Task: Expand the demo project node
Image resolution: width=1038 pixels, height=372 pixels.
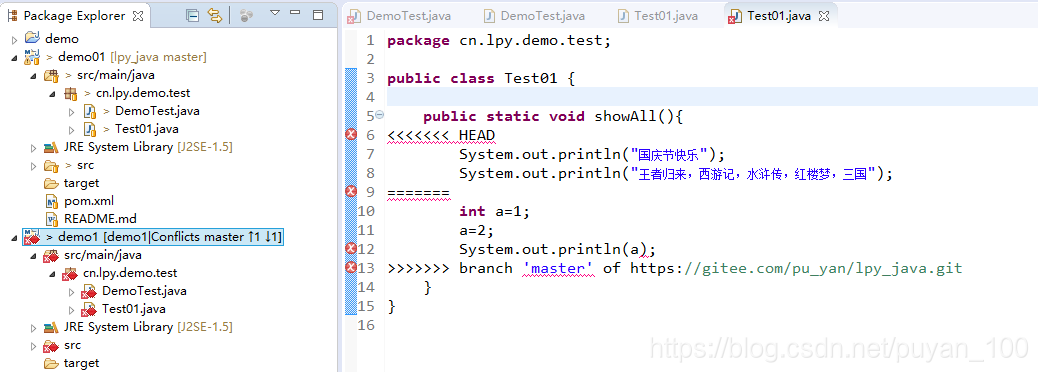Action: (x=15, y=40)
